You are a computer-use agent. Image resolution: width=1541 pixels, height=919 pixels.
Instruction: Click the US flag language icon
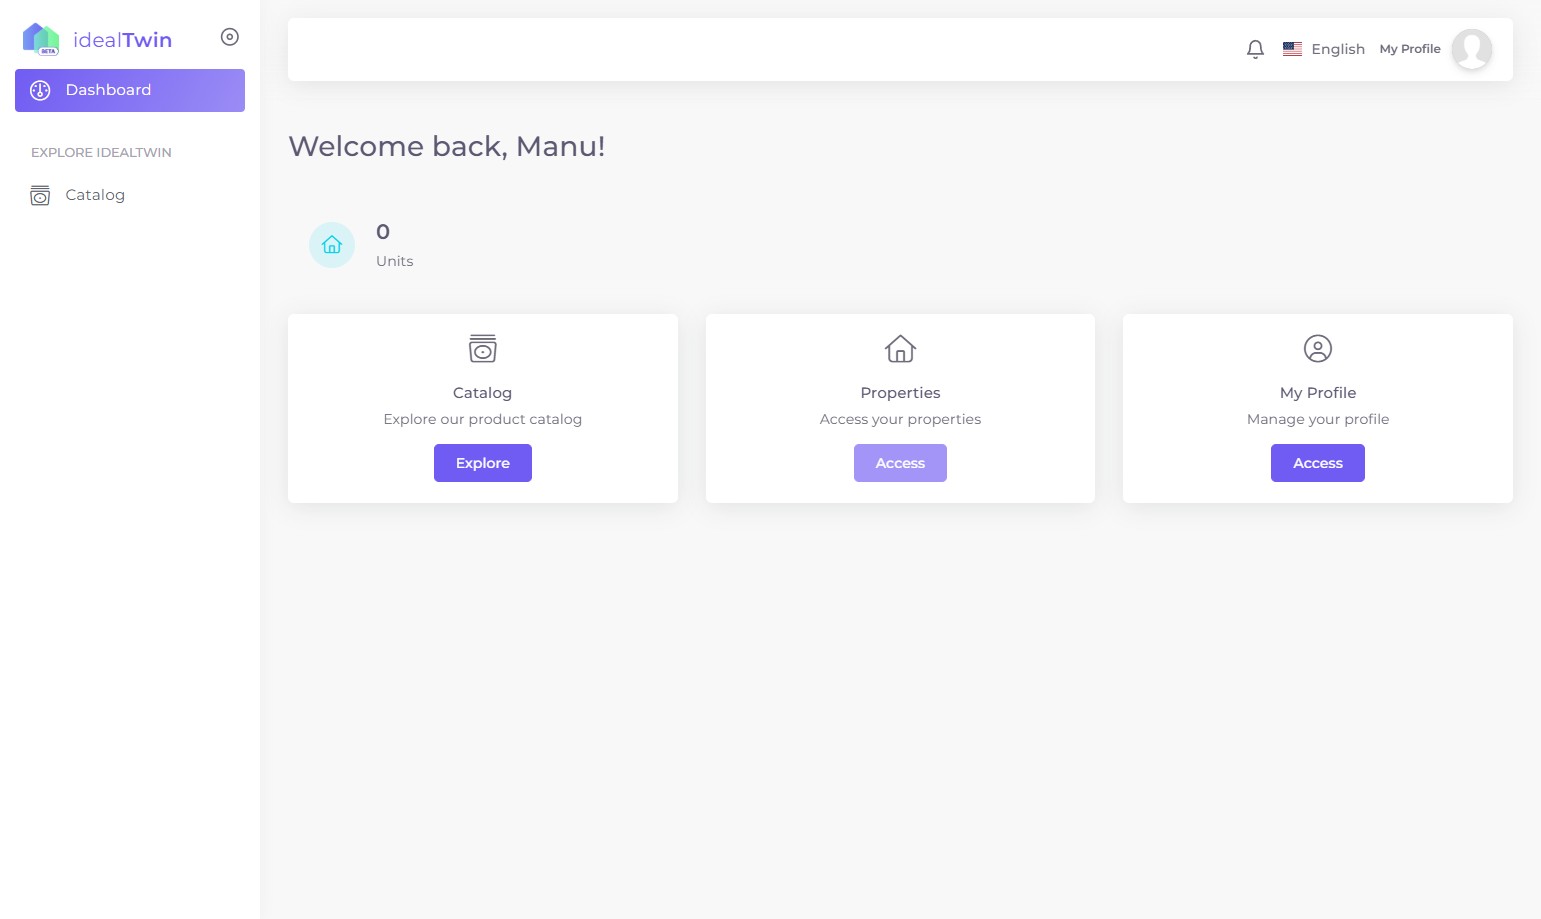pos(1292,49)
